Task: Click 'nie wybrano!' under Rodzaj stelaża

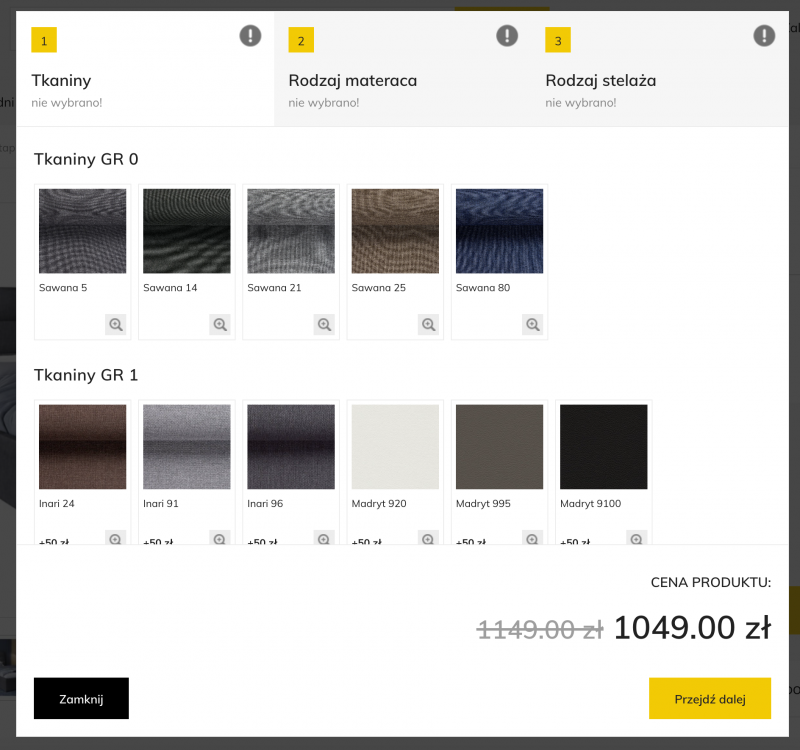Action: pyautogui.click(x=581, y=103)
